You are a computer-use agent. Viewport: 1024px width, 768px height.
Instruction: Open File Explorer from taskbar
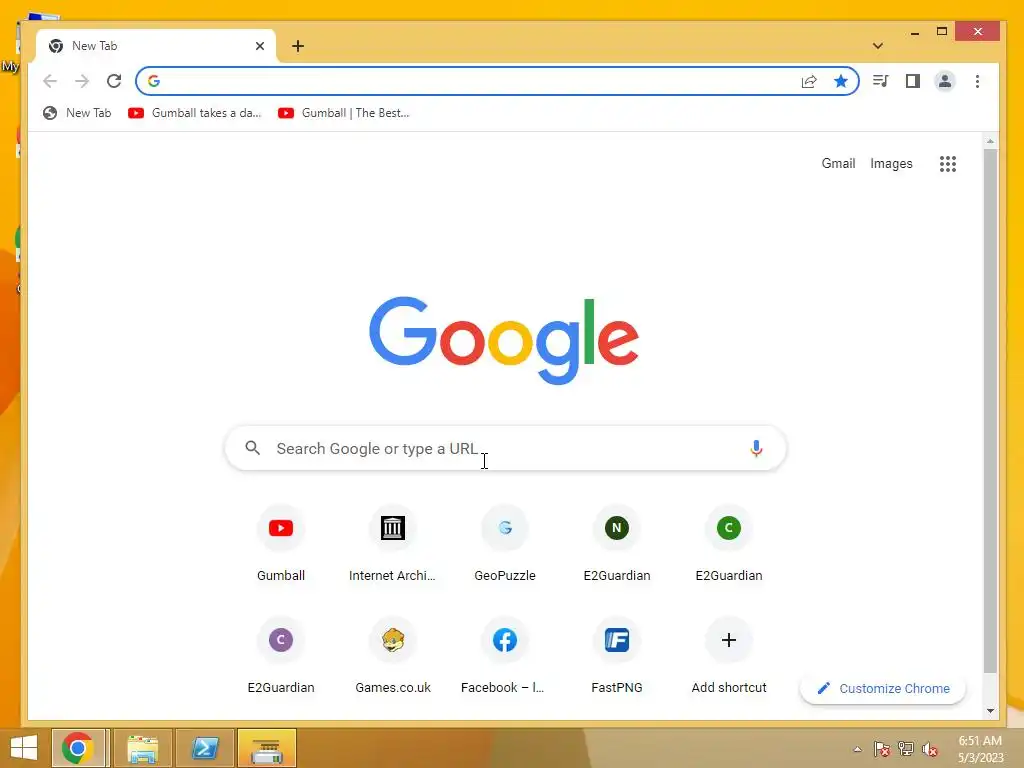click(x=143, y=748)
